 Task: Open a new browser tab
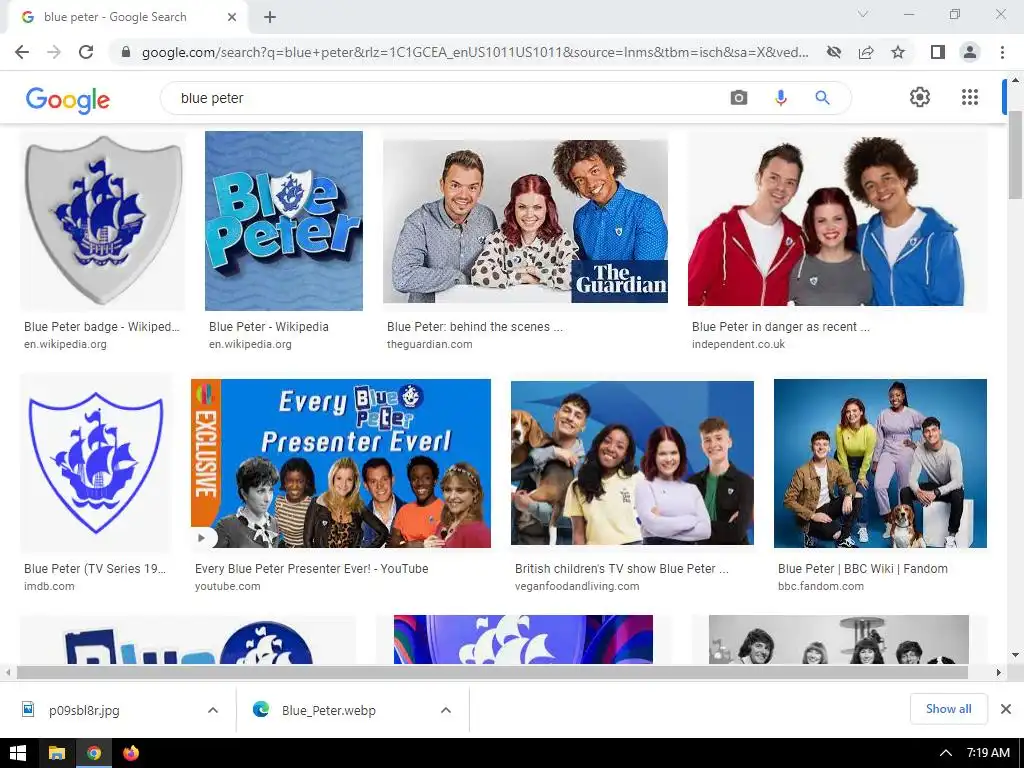pyautogui.click(x=270, y=17)
